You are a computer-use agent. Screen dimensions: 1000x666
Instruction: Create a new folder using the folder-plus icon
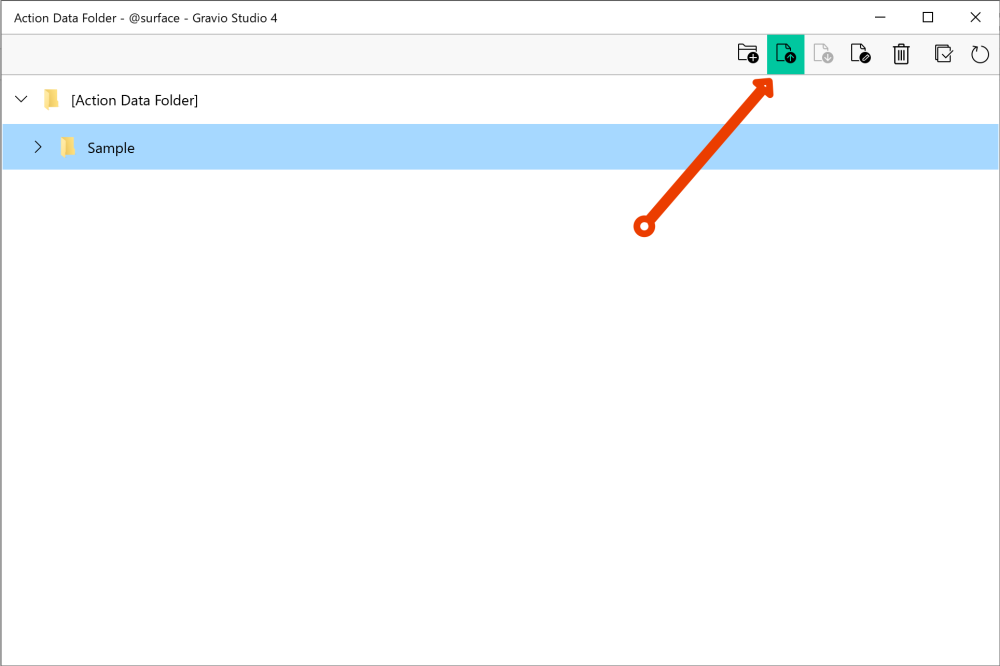pos(747,54)
